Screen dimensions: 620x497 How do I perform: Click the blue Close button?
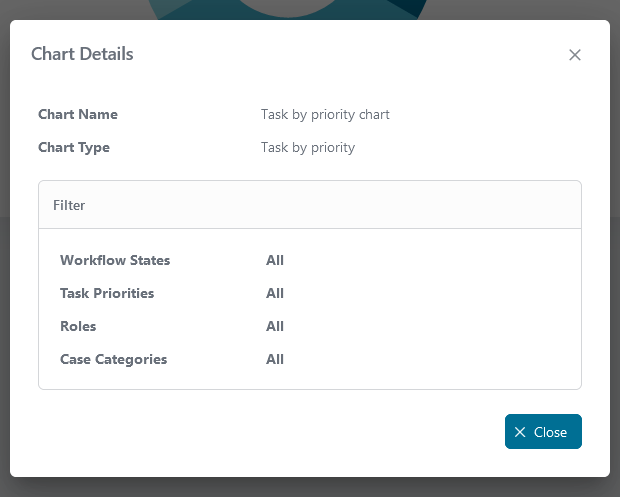click(543, 431)
